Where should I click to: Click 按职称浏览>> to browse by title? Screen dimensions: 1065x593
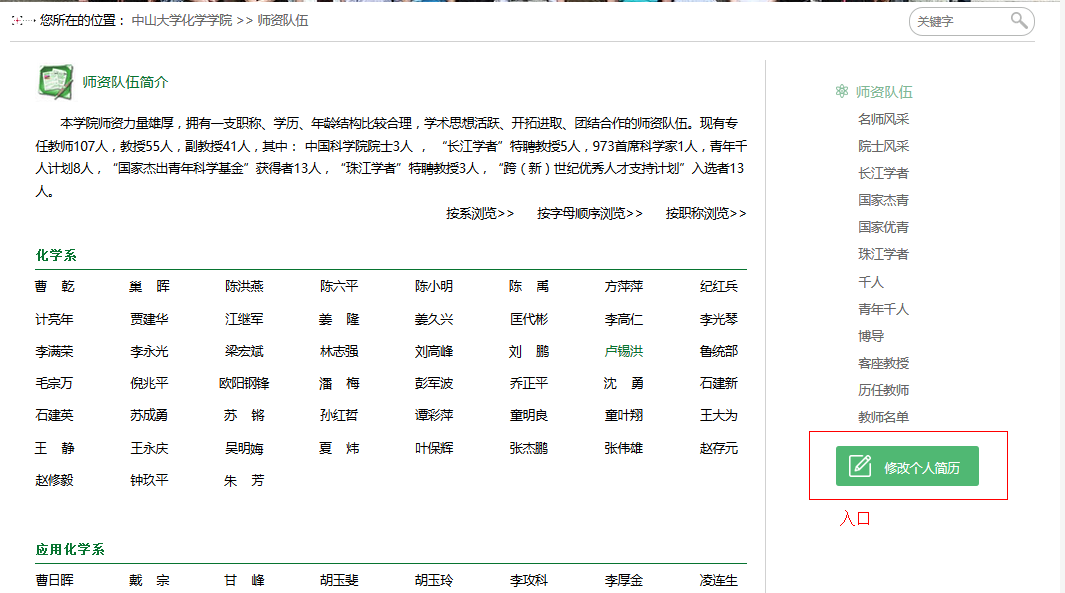[x=705, y=213]
